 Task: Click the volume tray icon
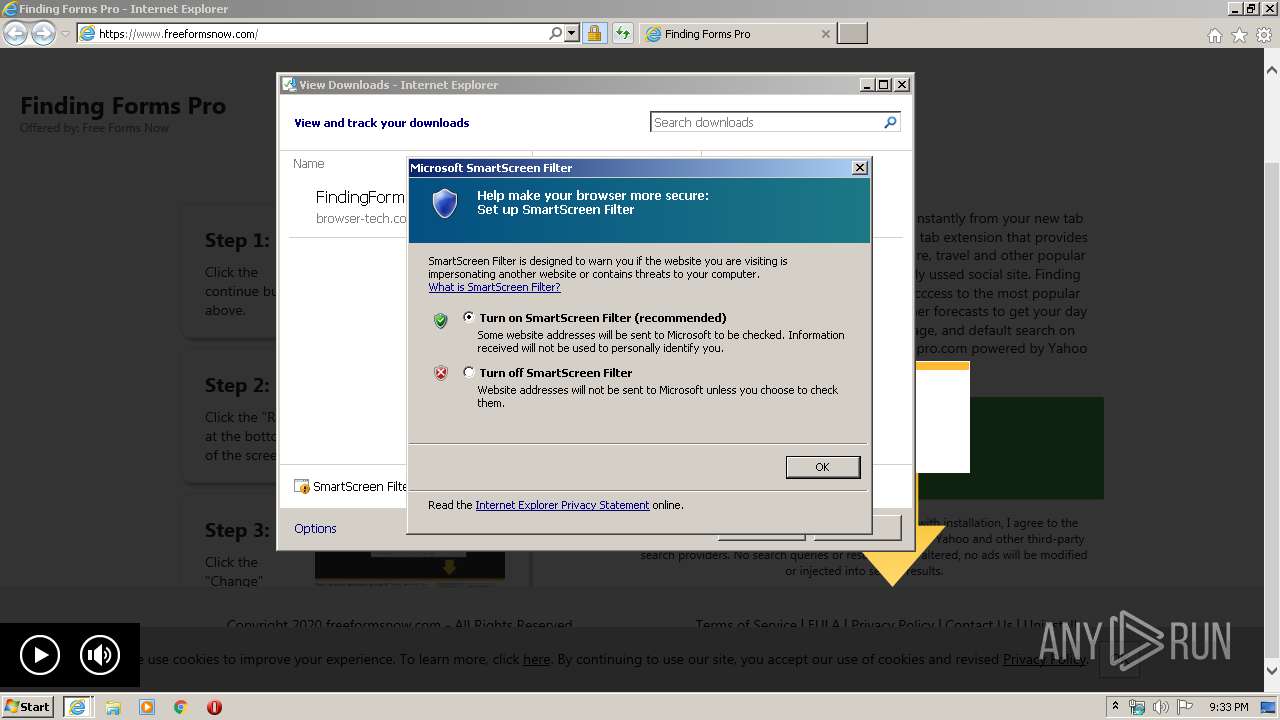pyautogui.click(x=1162, y=707)
